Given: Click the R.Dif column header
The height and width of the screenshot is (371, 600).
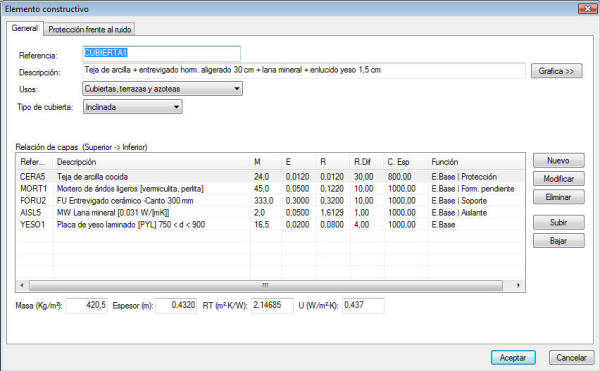Looking at the screenshot, I should click(367, 162).
